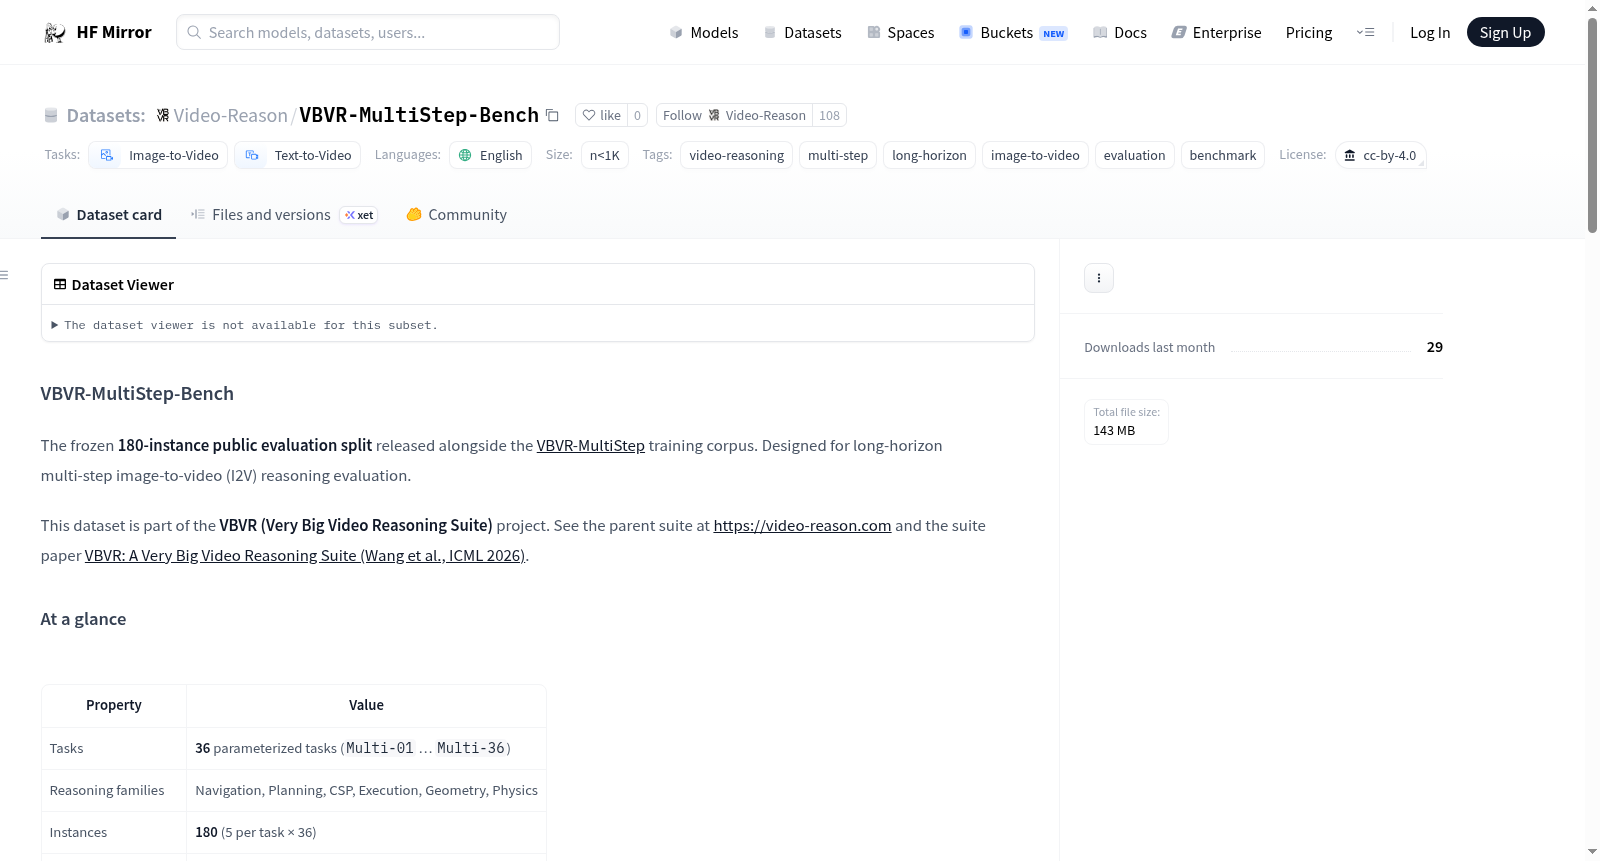Open the Enterprise page
Image resolution: width=1600 pixels, height=861 pixels.
click(x=1216, y=33)
